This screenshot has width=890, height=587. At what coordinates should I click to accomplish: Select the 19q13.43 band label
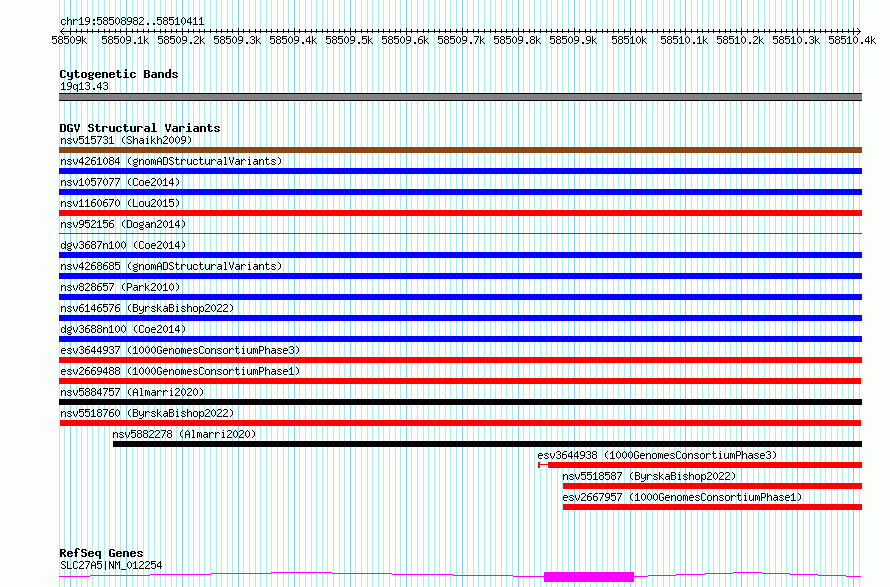(x=84, y=86)
